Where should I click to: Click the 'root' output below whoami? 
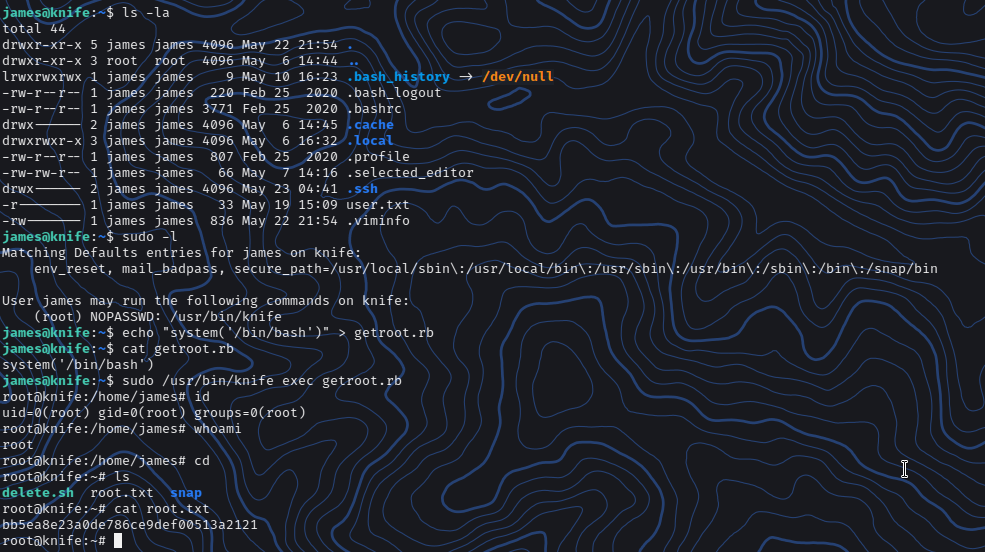tap(18, 445)
